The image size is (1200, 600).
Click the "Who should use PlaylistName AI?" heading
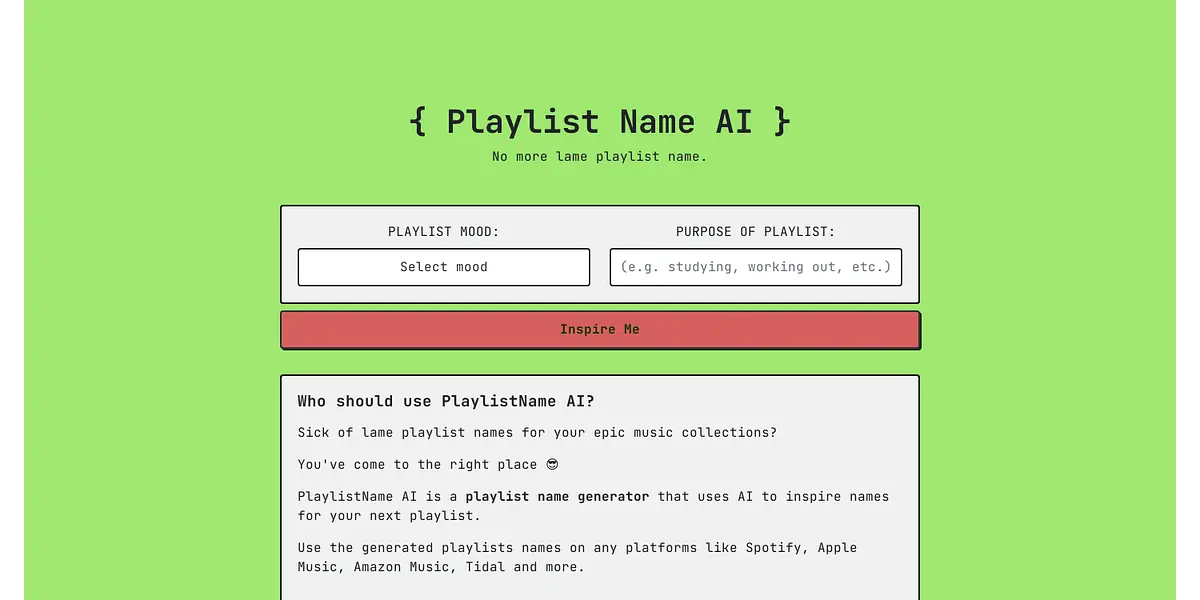point(445,402)
